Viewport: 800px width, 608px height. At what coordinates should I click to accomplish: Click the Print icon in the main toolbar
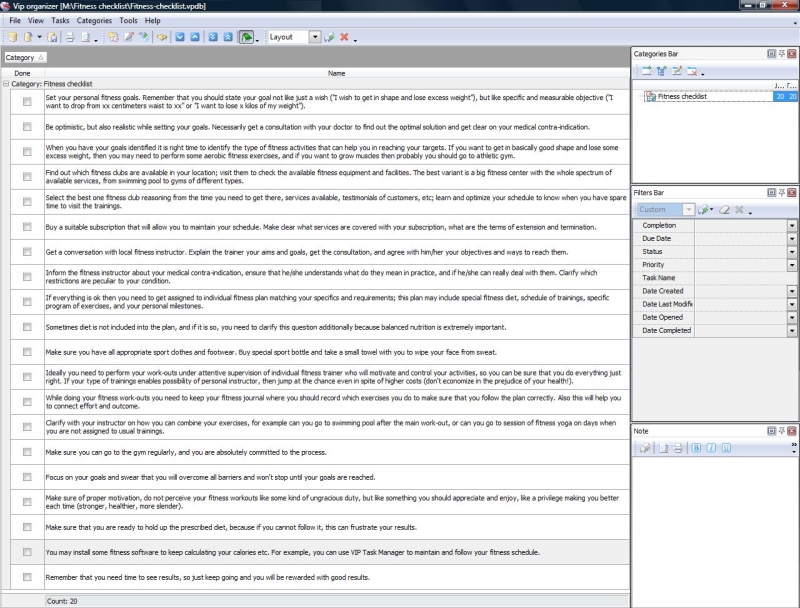pyautogui.click(x=70, y=37)
